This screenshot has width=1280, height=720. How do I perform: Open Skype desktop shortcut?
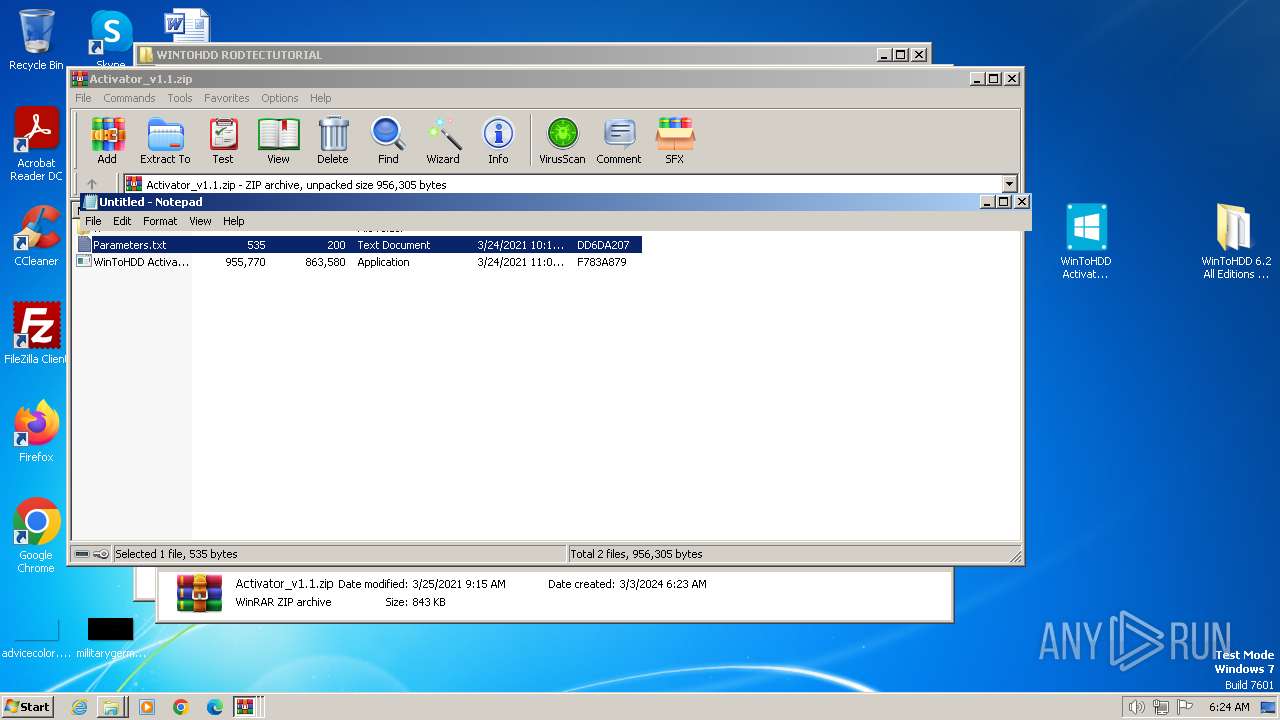pos(110,40)
